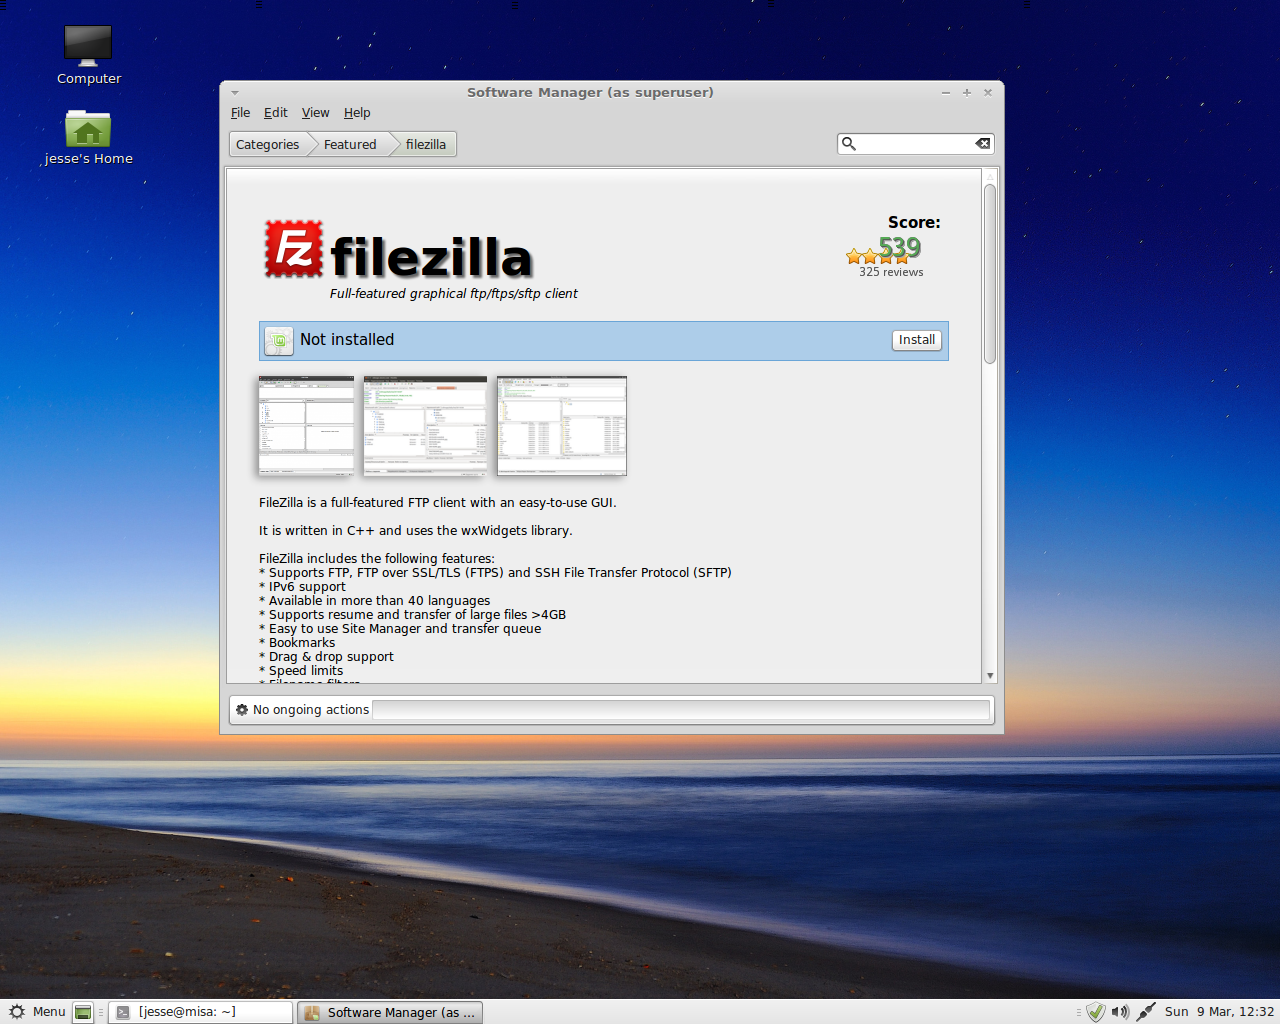Open the View menu

point(315,113)
